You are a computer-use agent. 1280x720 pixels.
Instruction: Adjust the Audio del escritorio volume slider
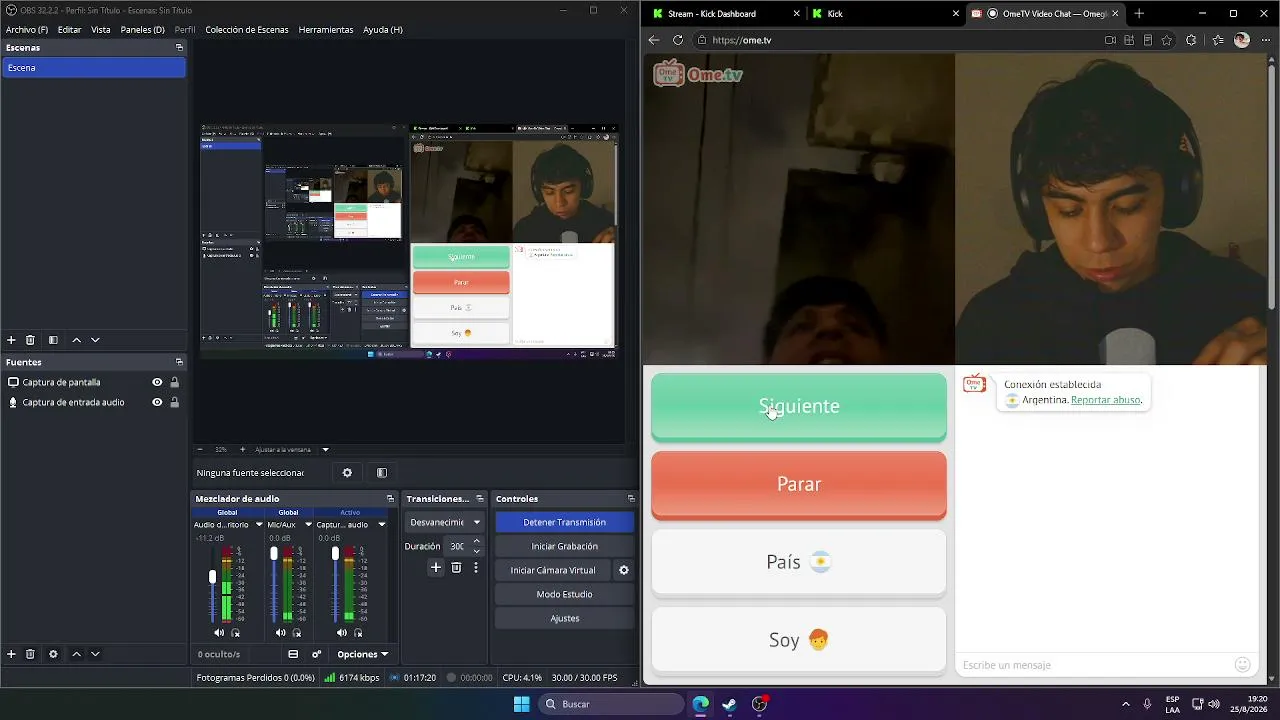(x=212, y=577)
